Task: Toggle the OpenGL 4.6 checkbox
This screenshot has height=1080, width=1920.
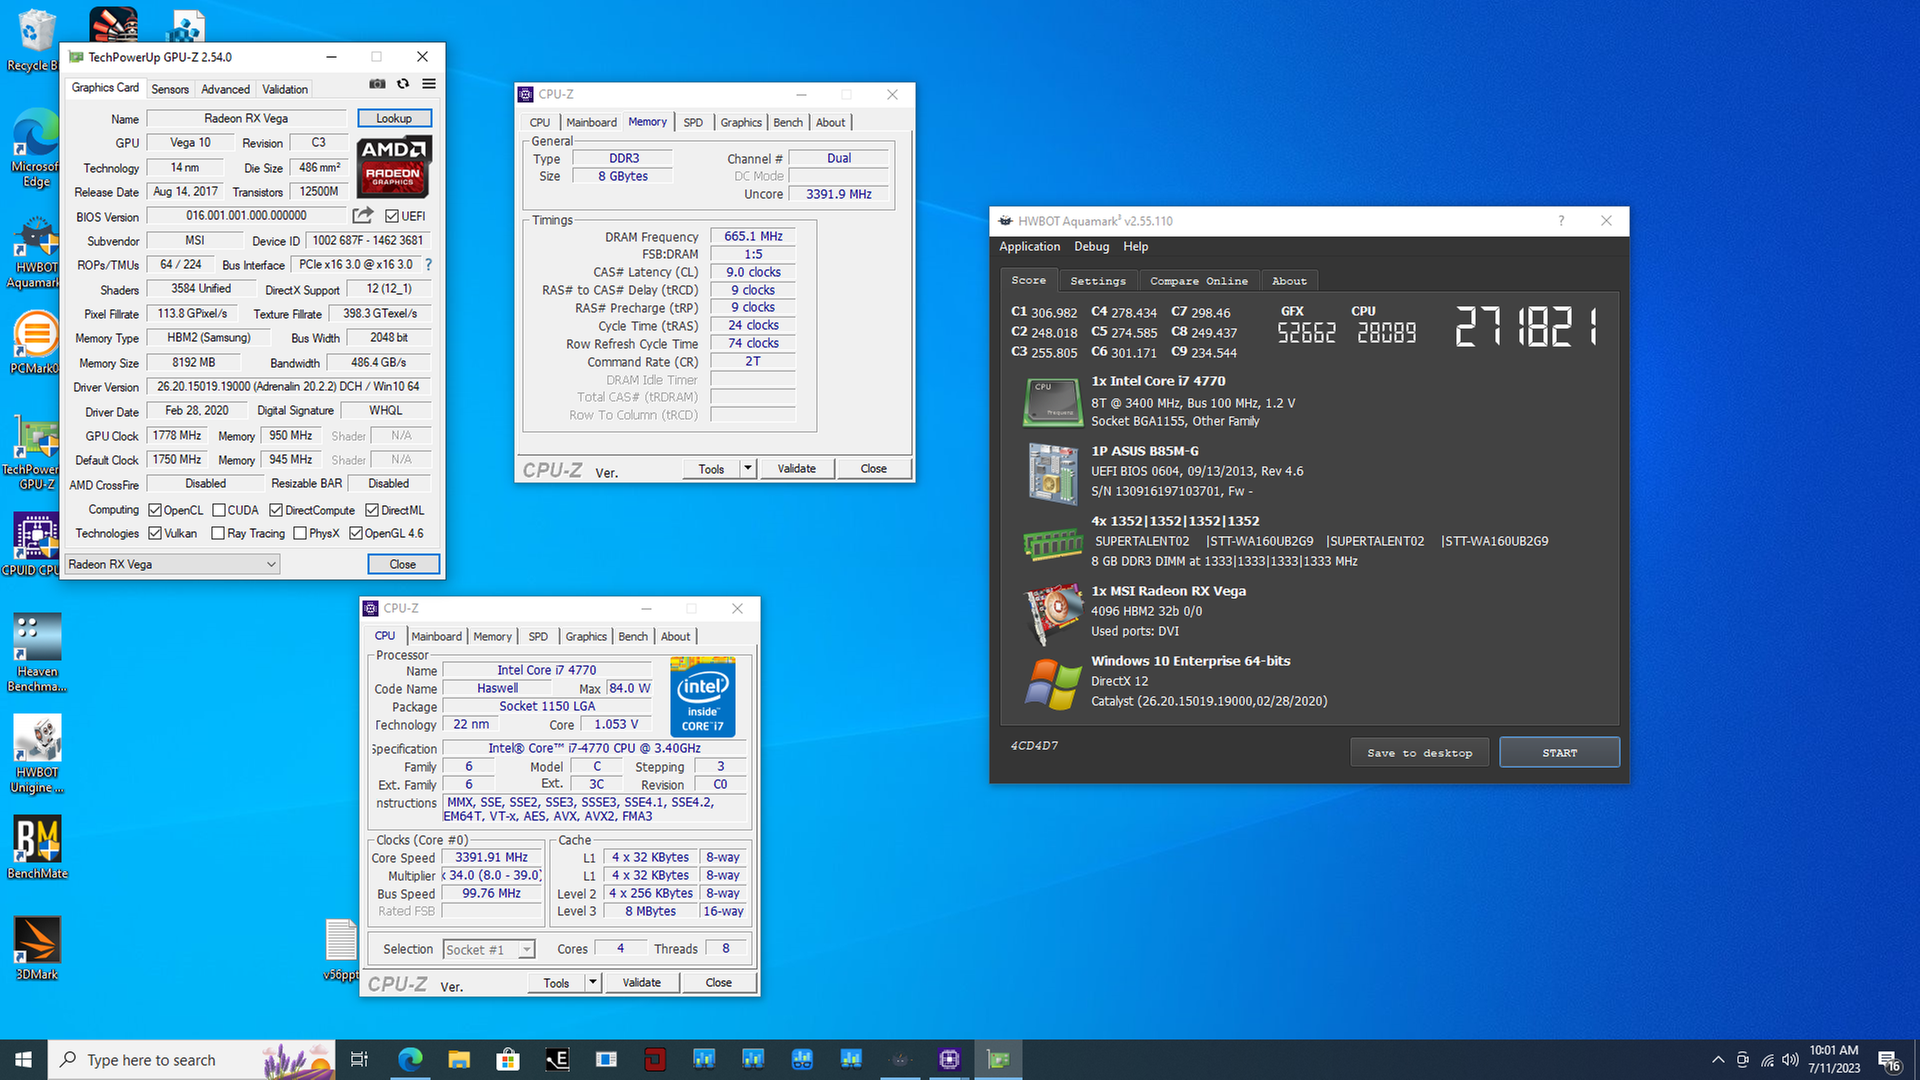Action: coord(355,533)
